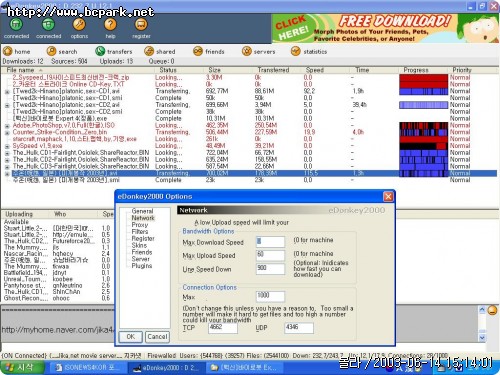Image resolution: width=500 pixels, height=375 pixels.
Task: Expand The.Hulk.CD2 download row
Action: pos(7,160)
